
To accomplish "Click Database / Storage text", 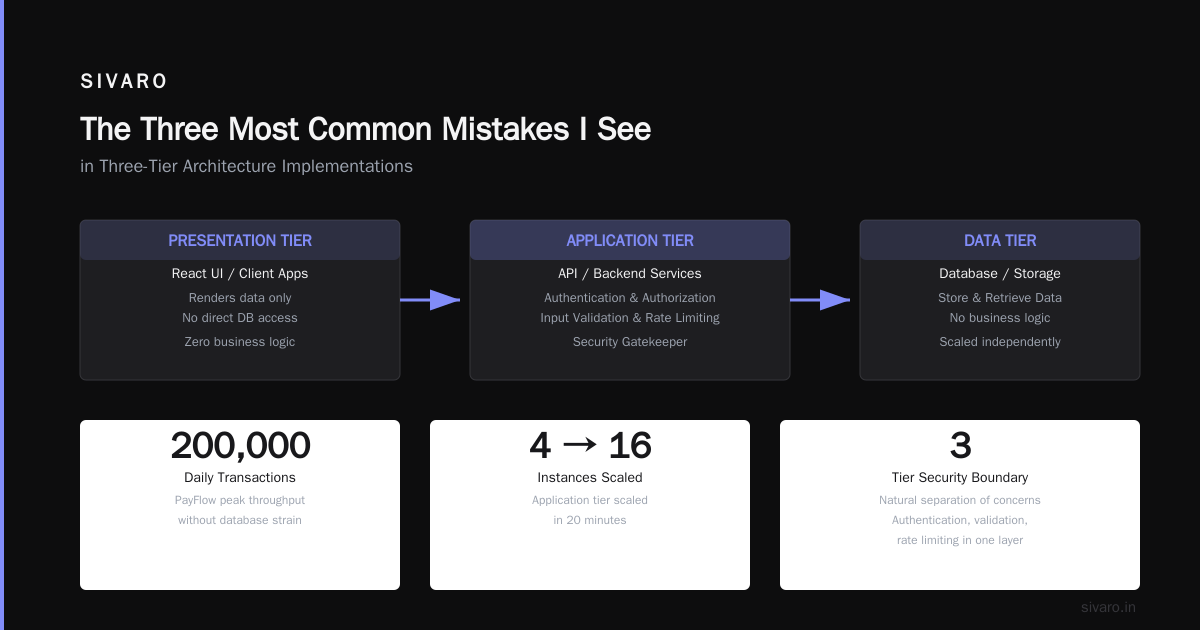I will (1000, 273).
